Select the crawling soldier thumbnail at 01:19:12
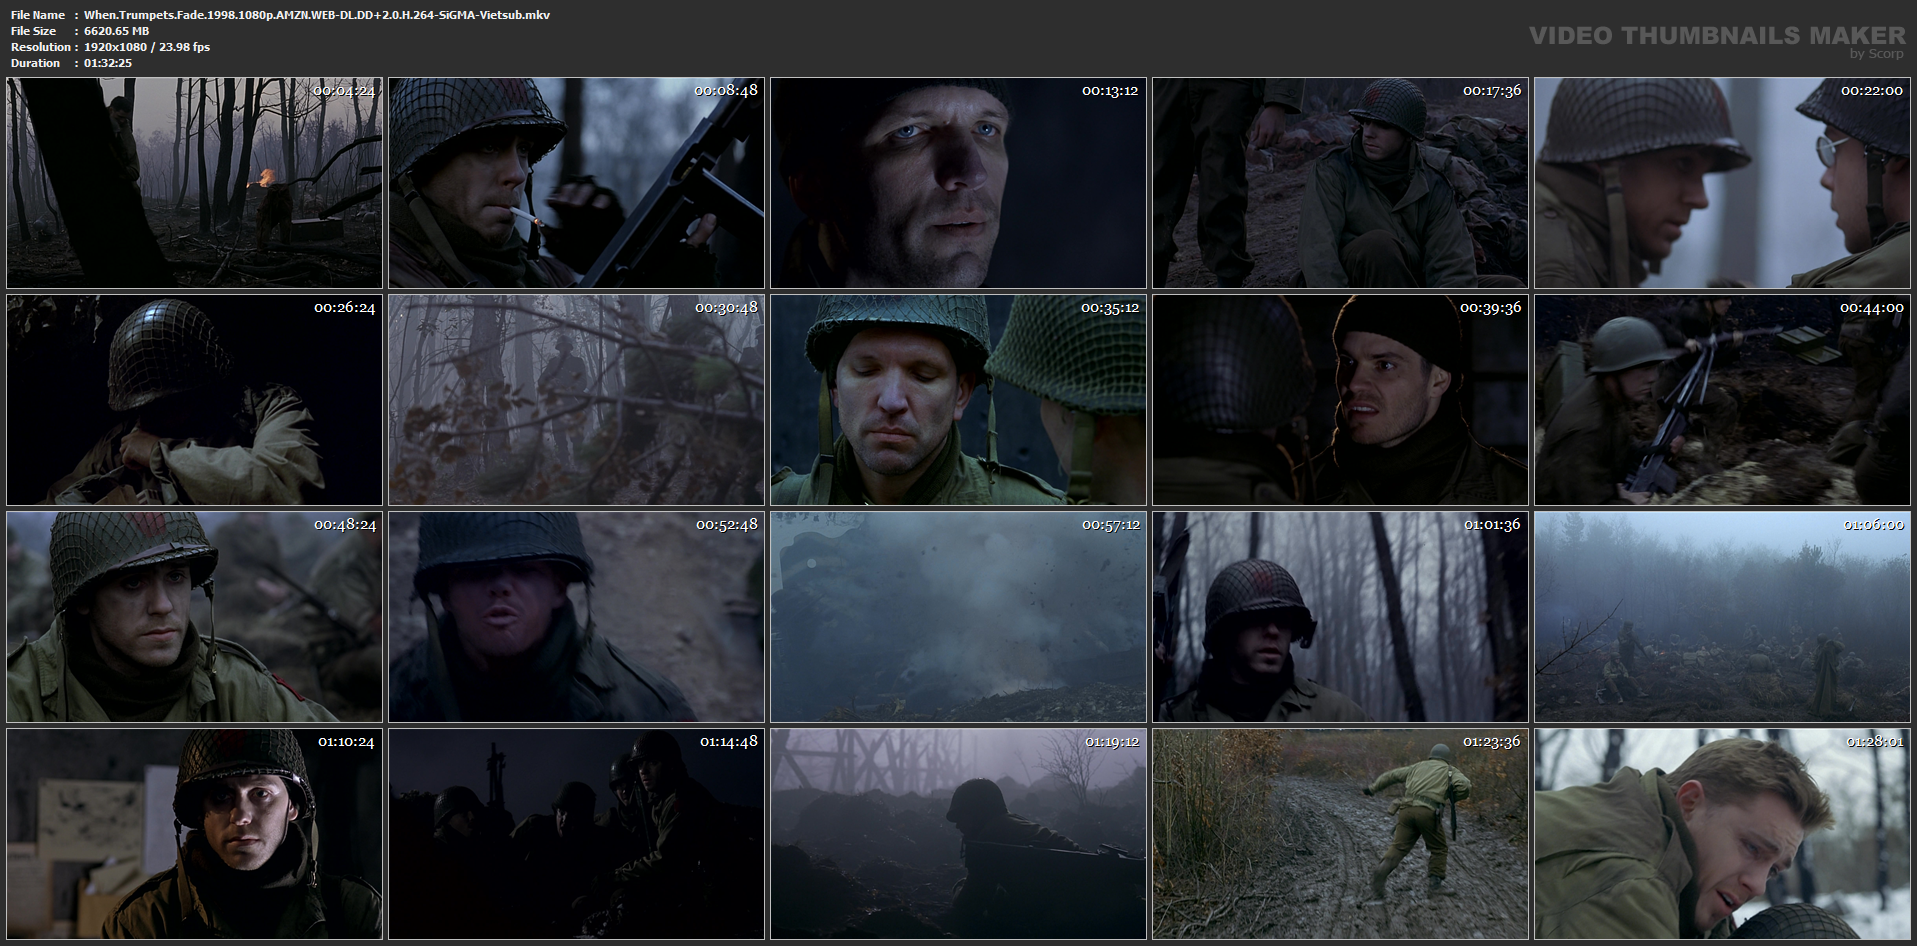1917x946 pixels. (958, 834)
